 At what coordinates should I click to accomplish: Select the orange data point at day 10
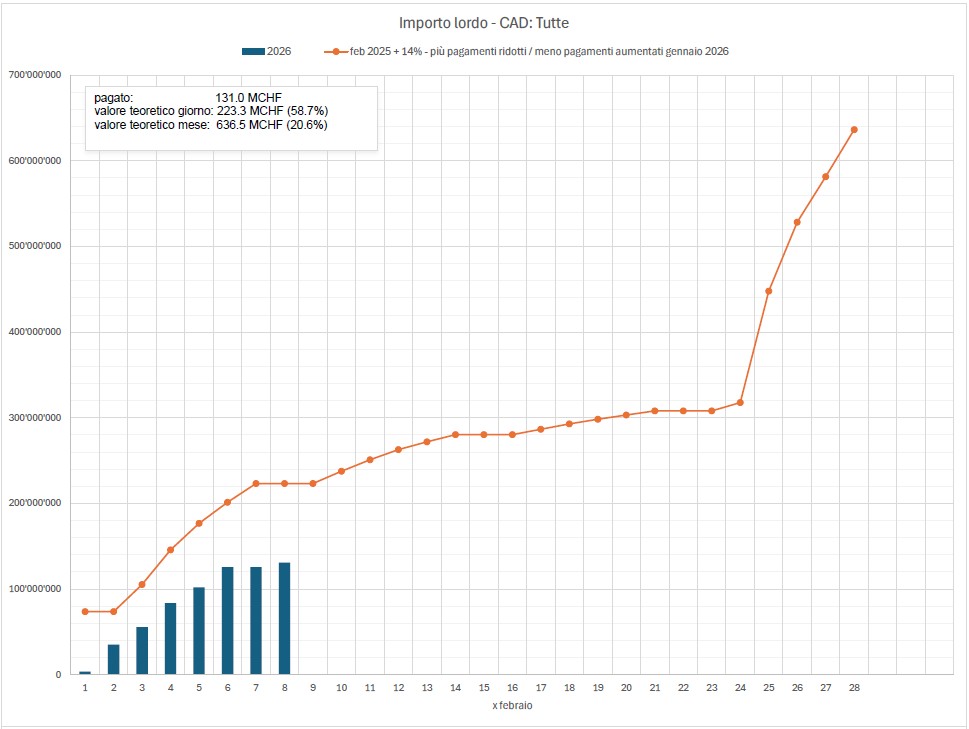tap(341, 471)
